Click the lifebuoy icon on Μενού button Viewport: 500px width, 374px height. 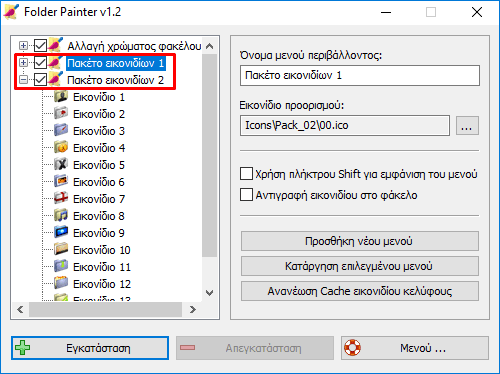pyautogui.click(x=352, y=348)
